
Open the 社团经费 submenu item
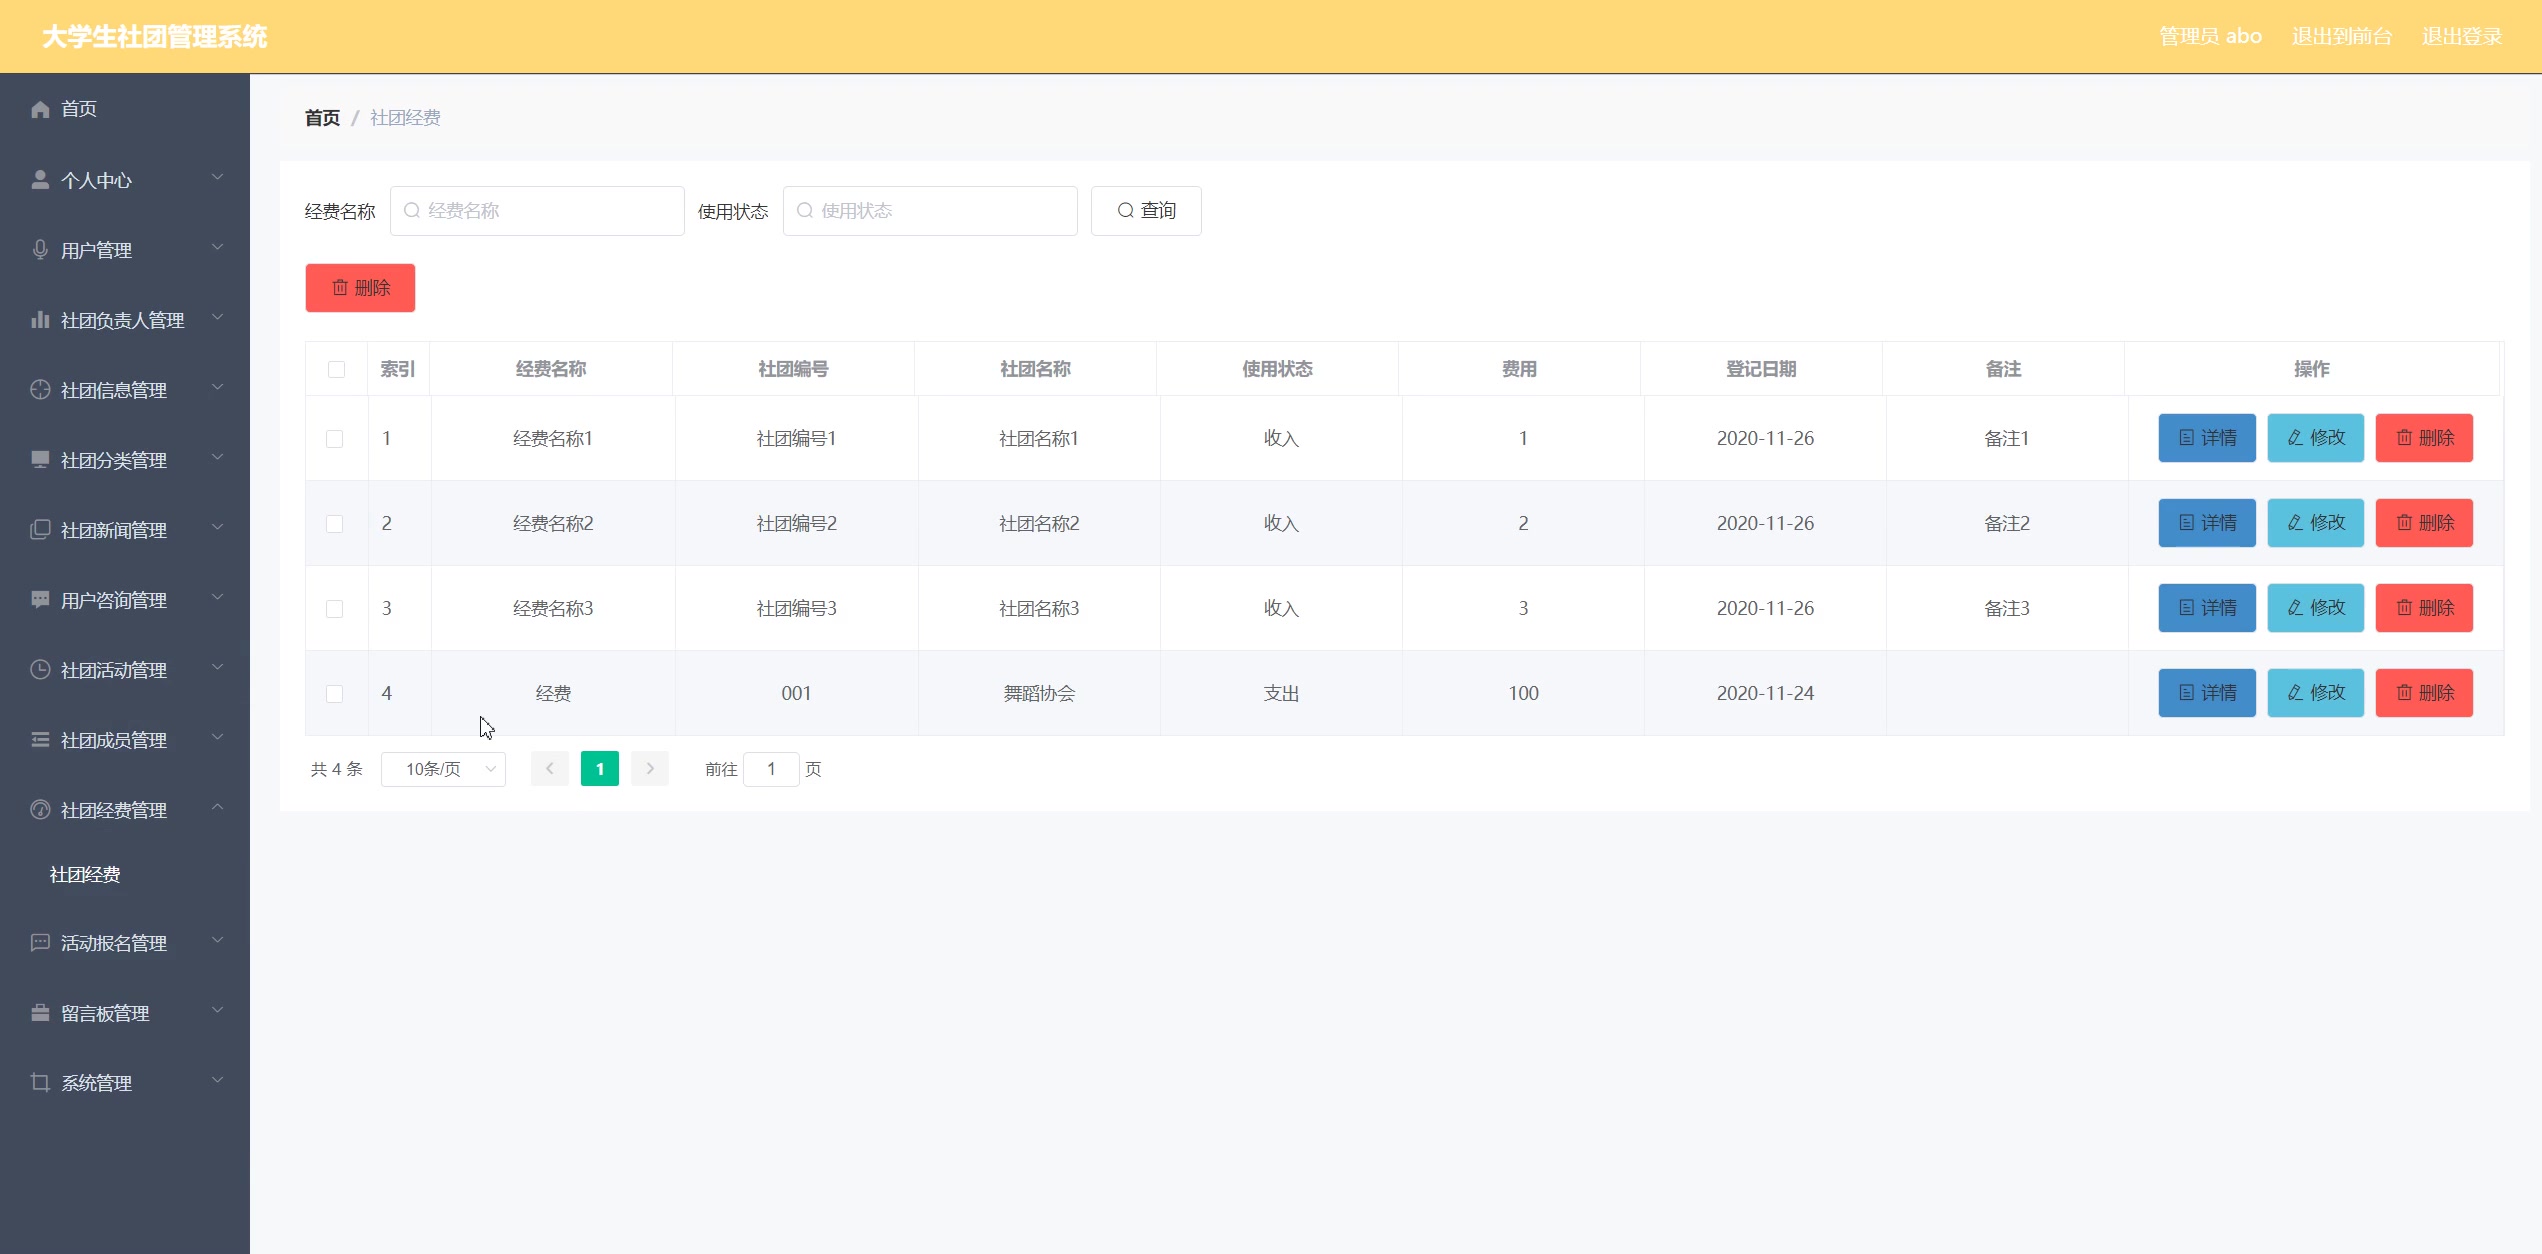coord(85,875)
